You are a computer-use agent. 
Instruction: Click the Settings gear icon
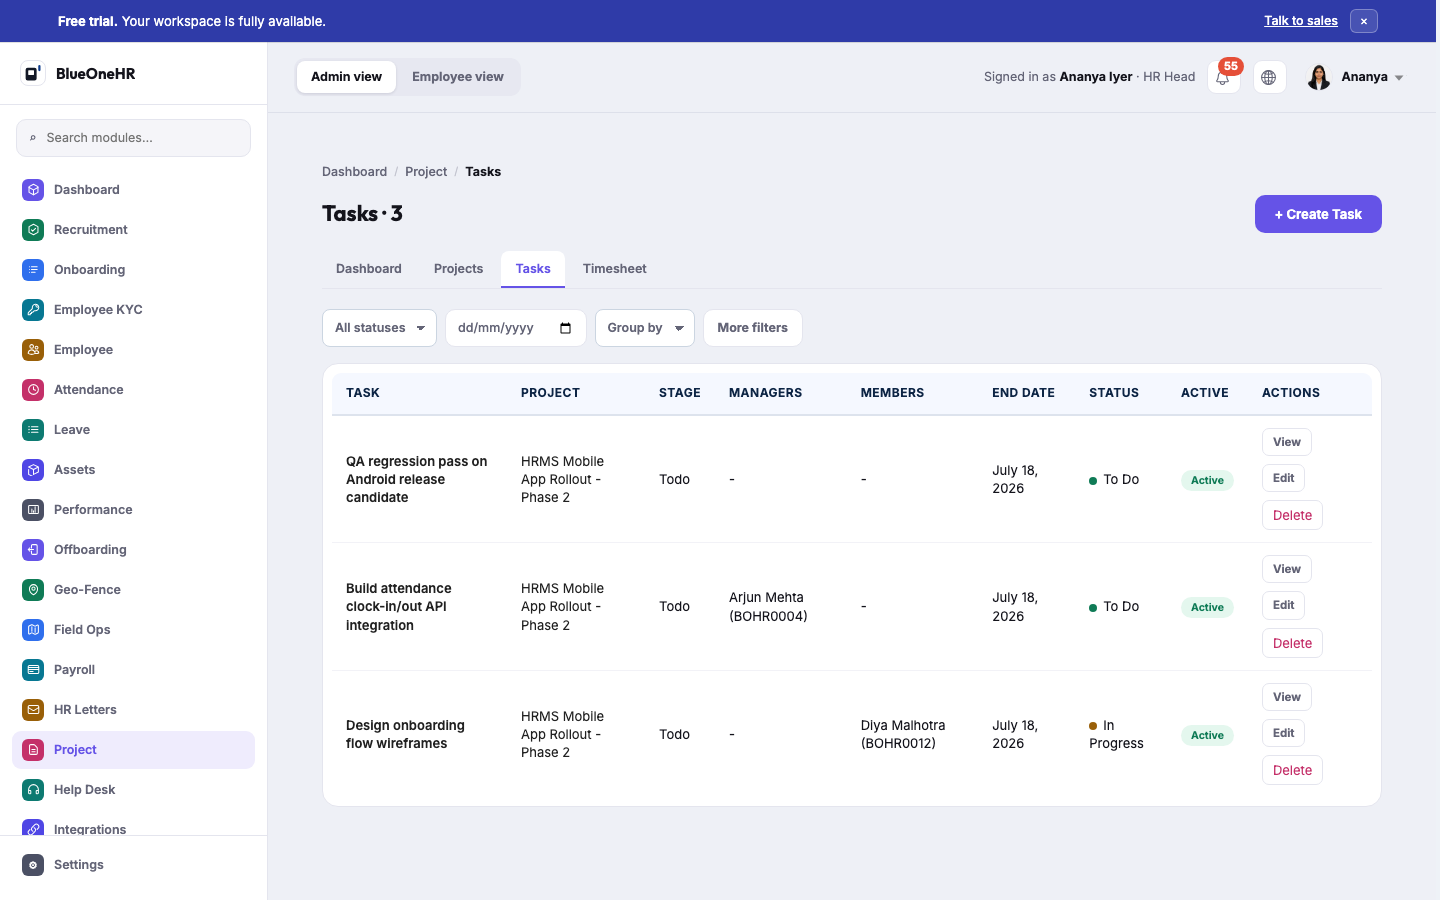tap(33, 865)
